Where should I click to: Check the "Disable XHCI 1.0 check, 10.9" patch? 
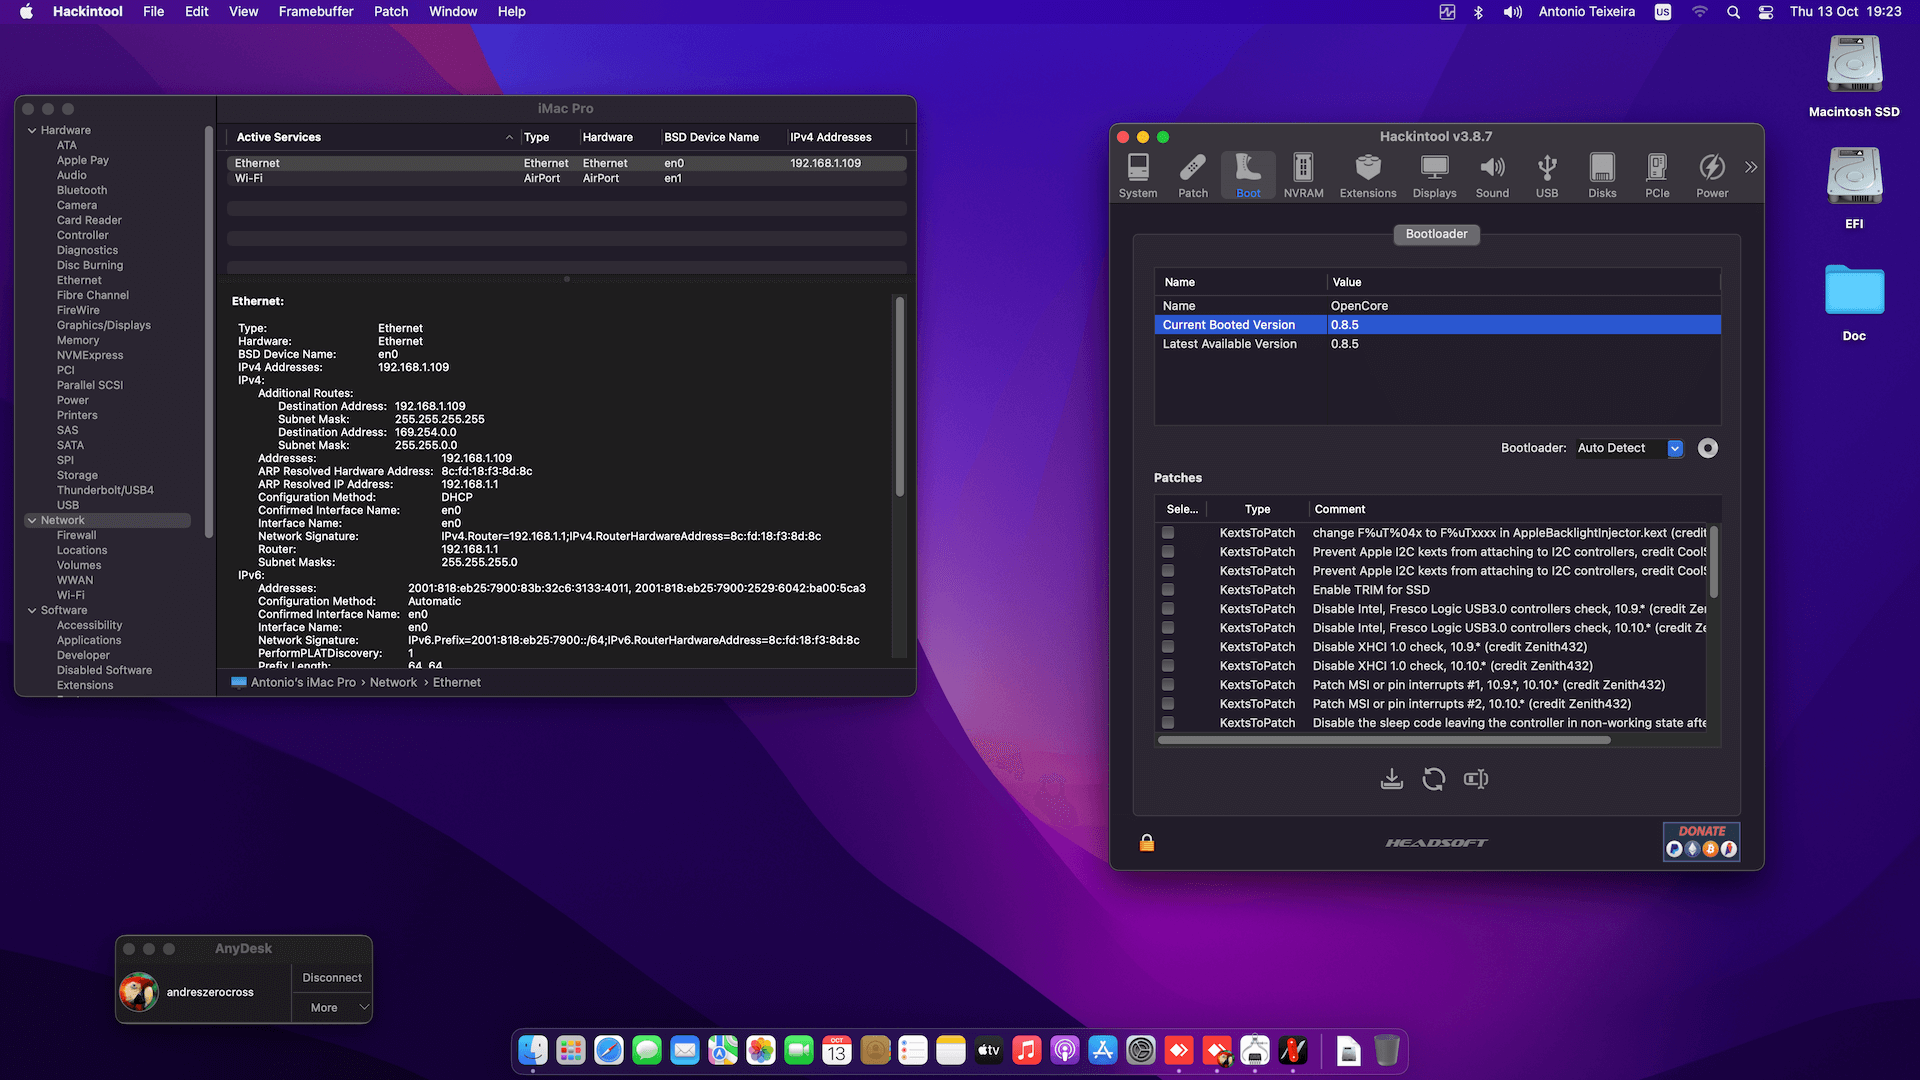(1167, 647)
